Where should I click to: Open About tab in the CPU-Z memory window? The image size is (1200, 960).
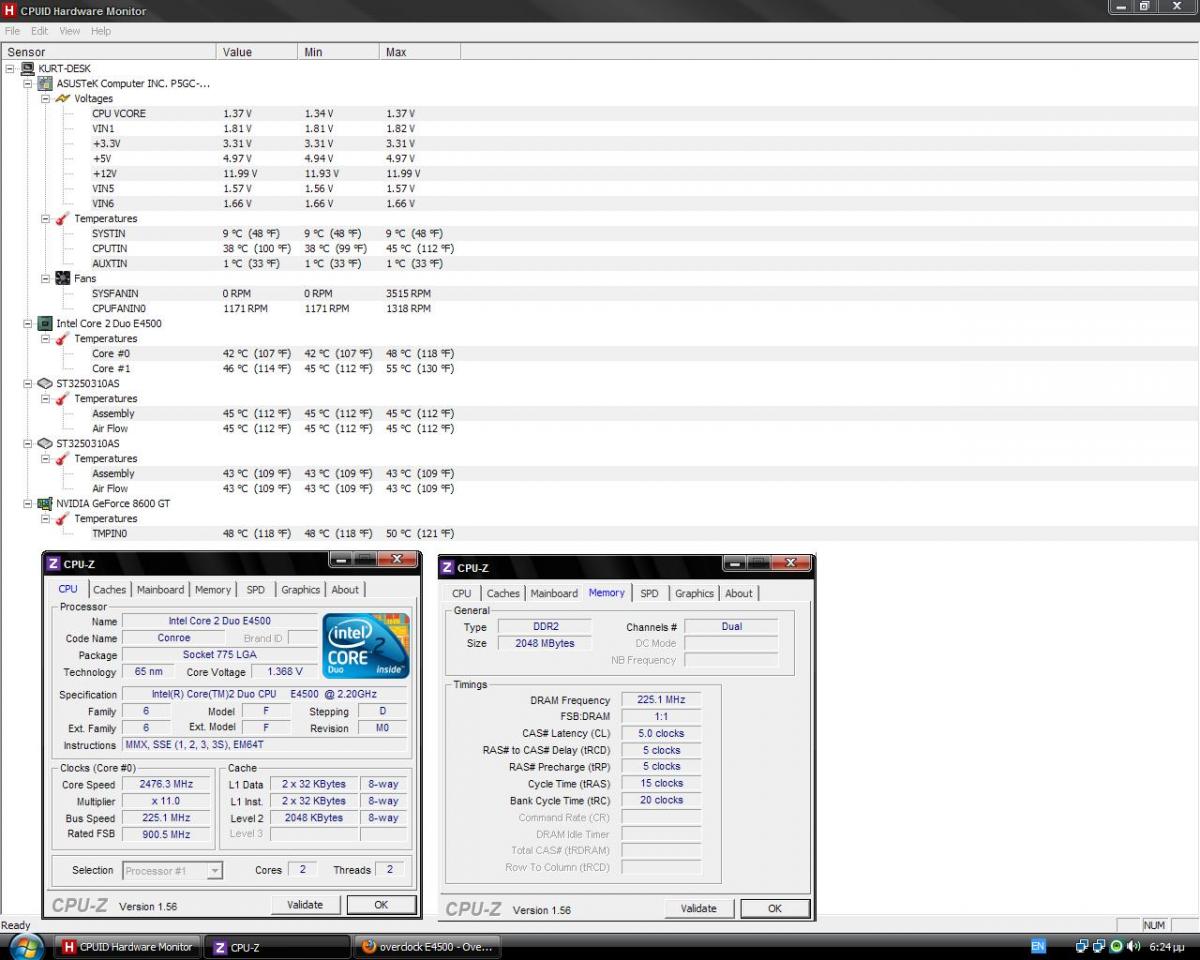point(739,593)
